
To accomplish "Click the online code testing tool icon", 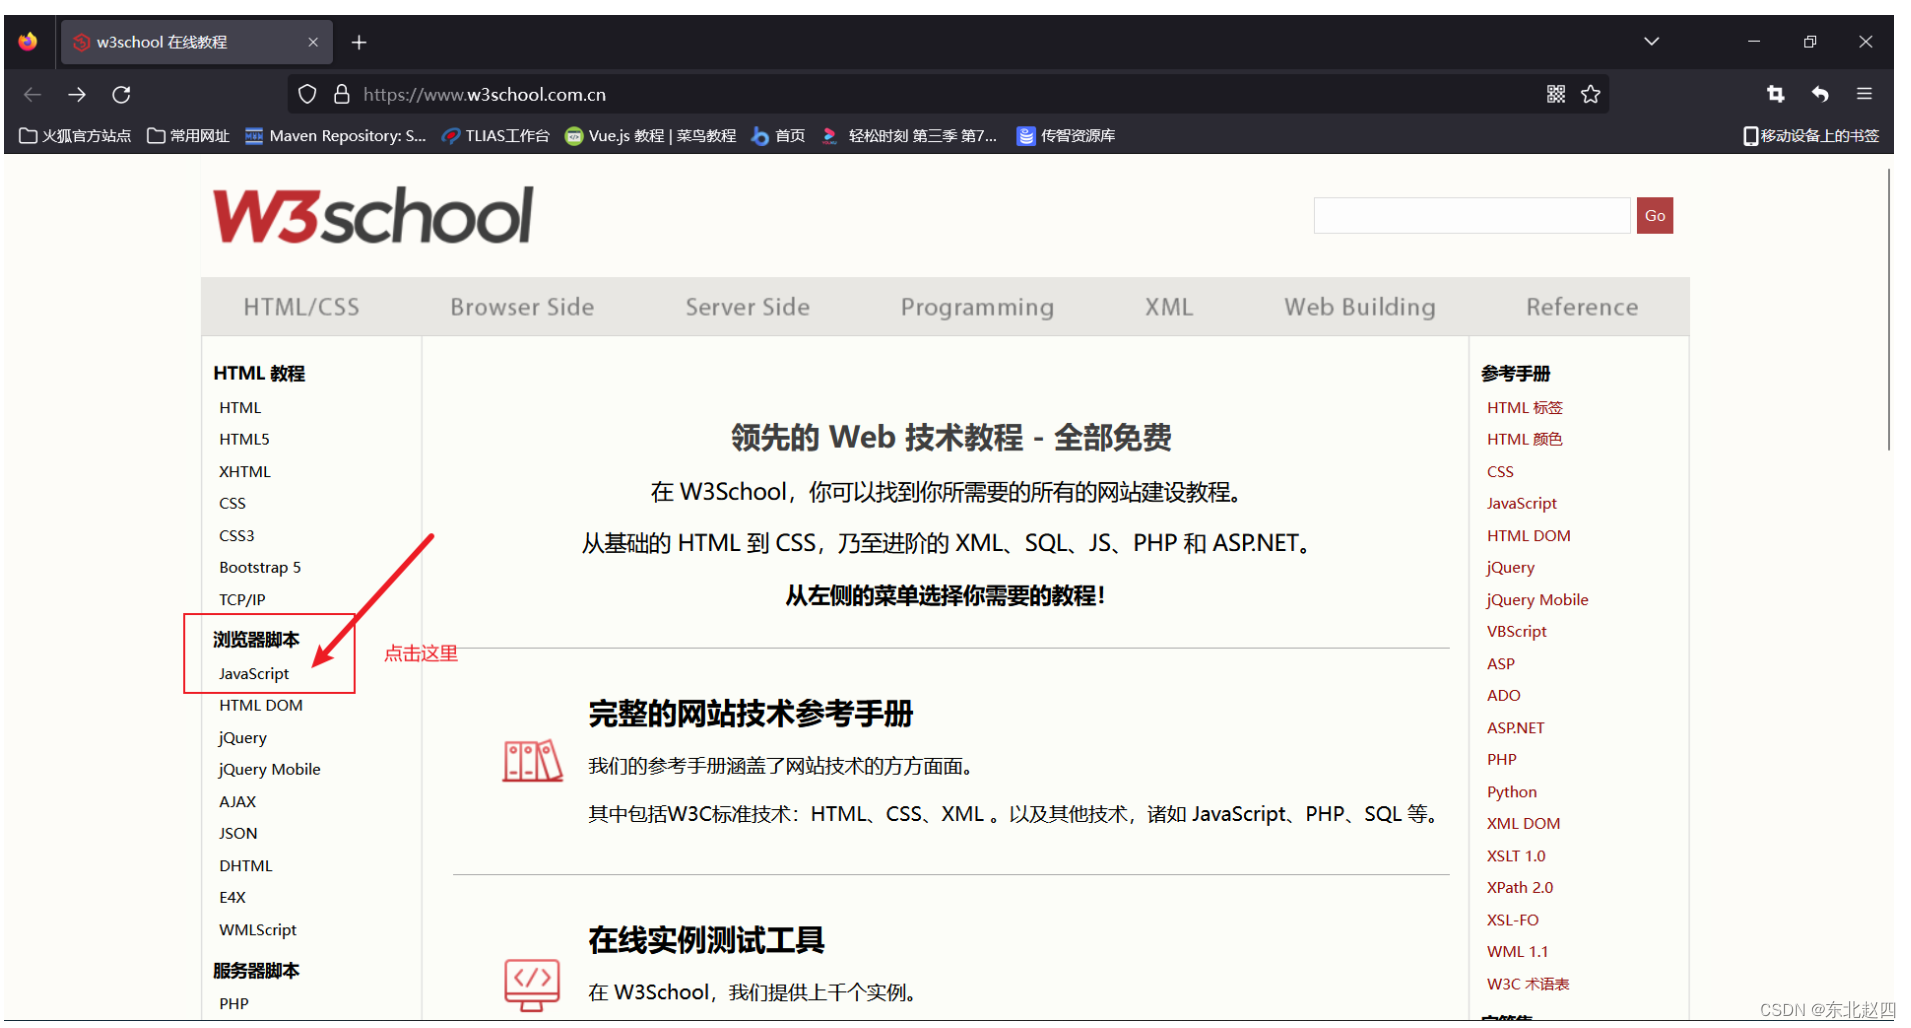I will coord(532,985).
